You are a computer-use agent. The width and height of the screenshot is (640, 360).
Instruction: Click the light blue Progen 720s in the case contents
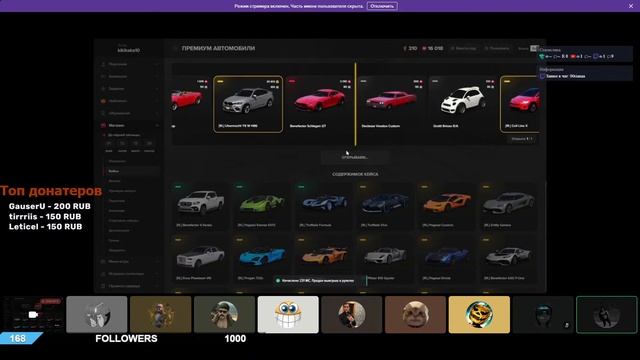[262, 259]
